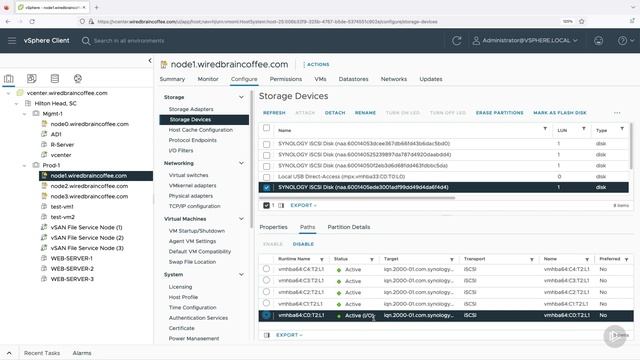Check the SYNOLOGY disk naa.6001405f2eb3d6d row
The height and width of the screenshot is (360, 640).
click(267, 166)
